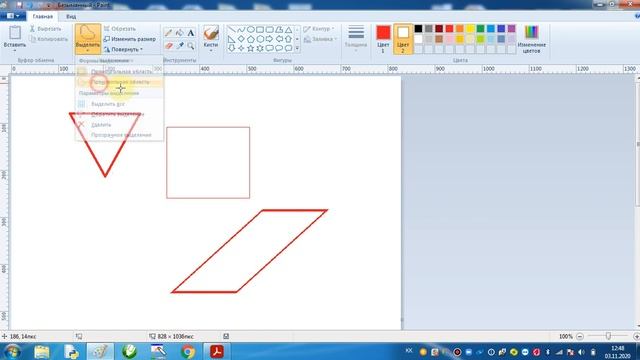The width and height of the screenshot is (640, 360).
Task: Click the zoom out minus button
Action: pyautogui.click(x=580, y=336)
